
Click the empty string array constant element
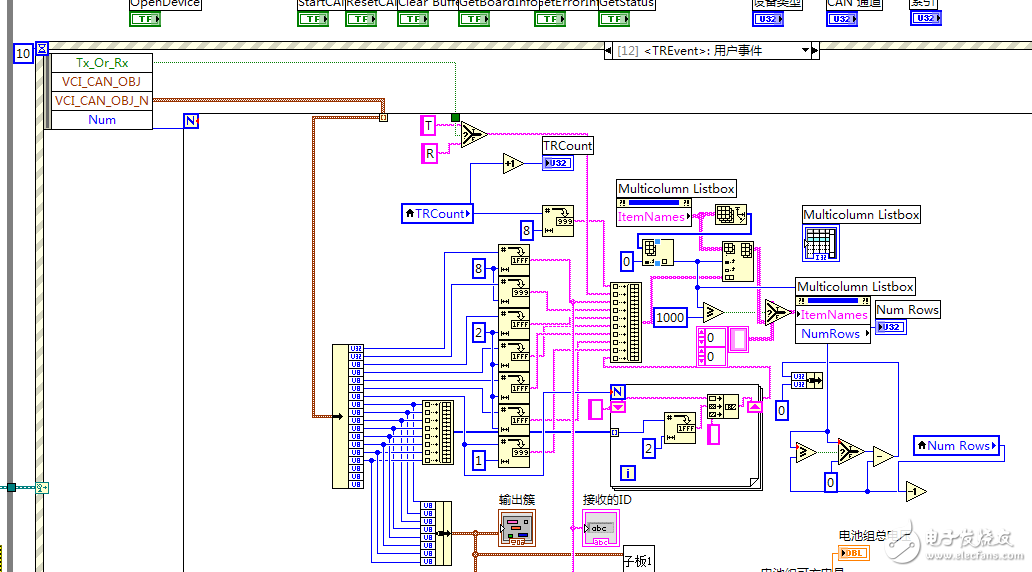click(738, 339)
